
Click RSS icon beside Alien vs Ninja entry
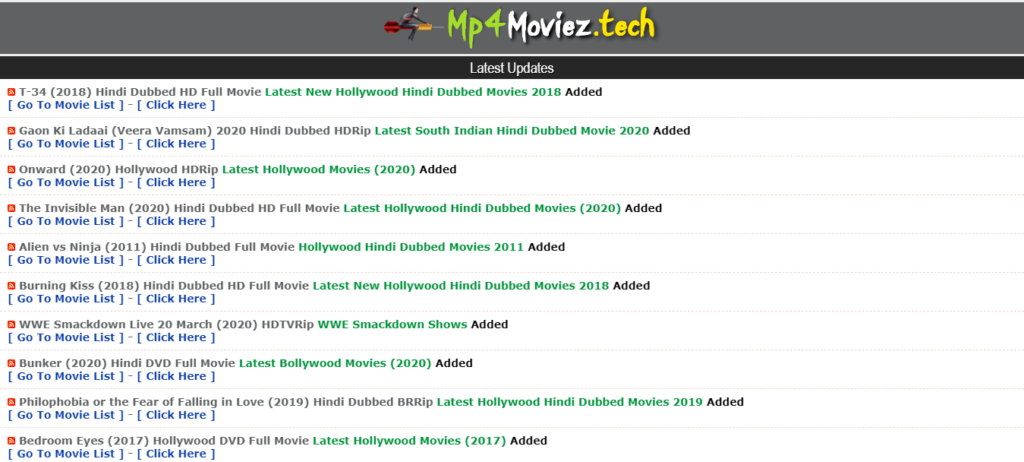11,247
